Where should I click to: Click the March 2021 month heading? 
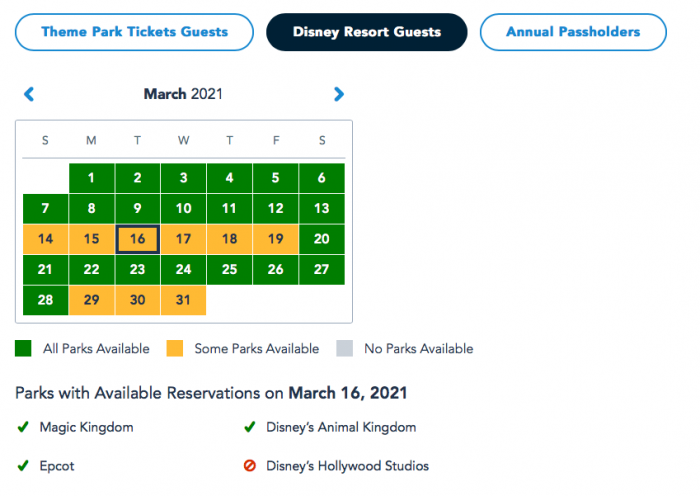(x=183, y=94)
